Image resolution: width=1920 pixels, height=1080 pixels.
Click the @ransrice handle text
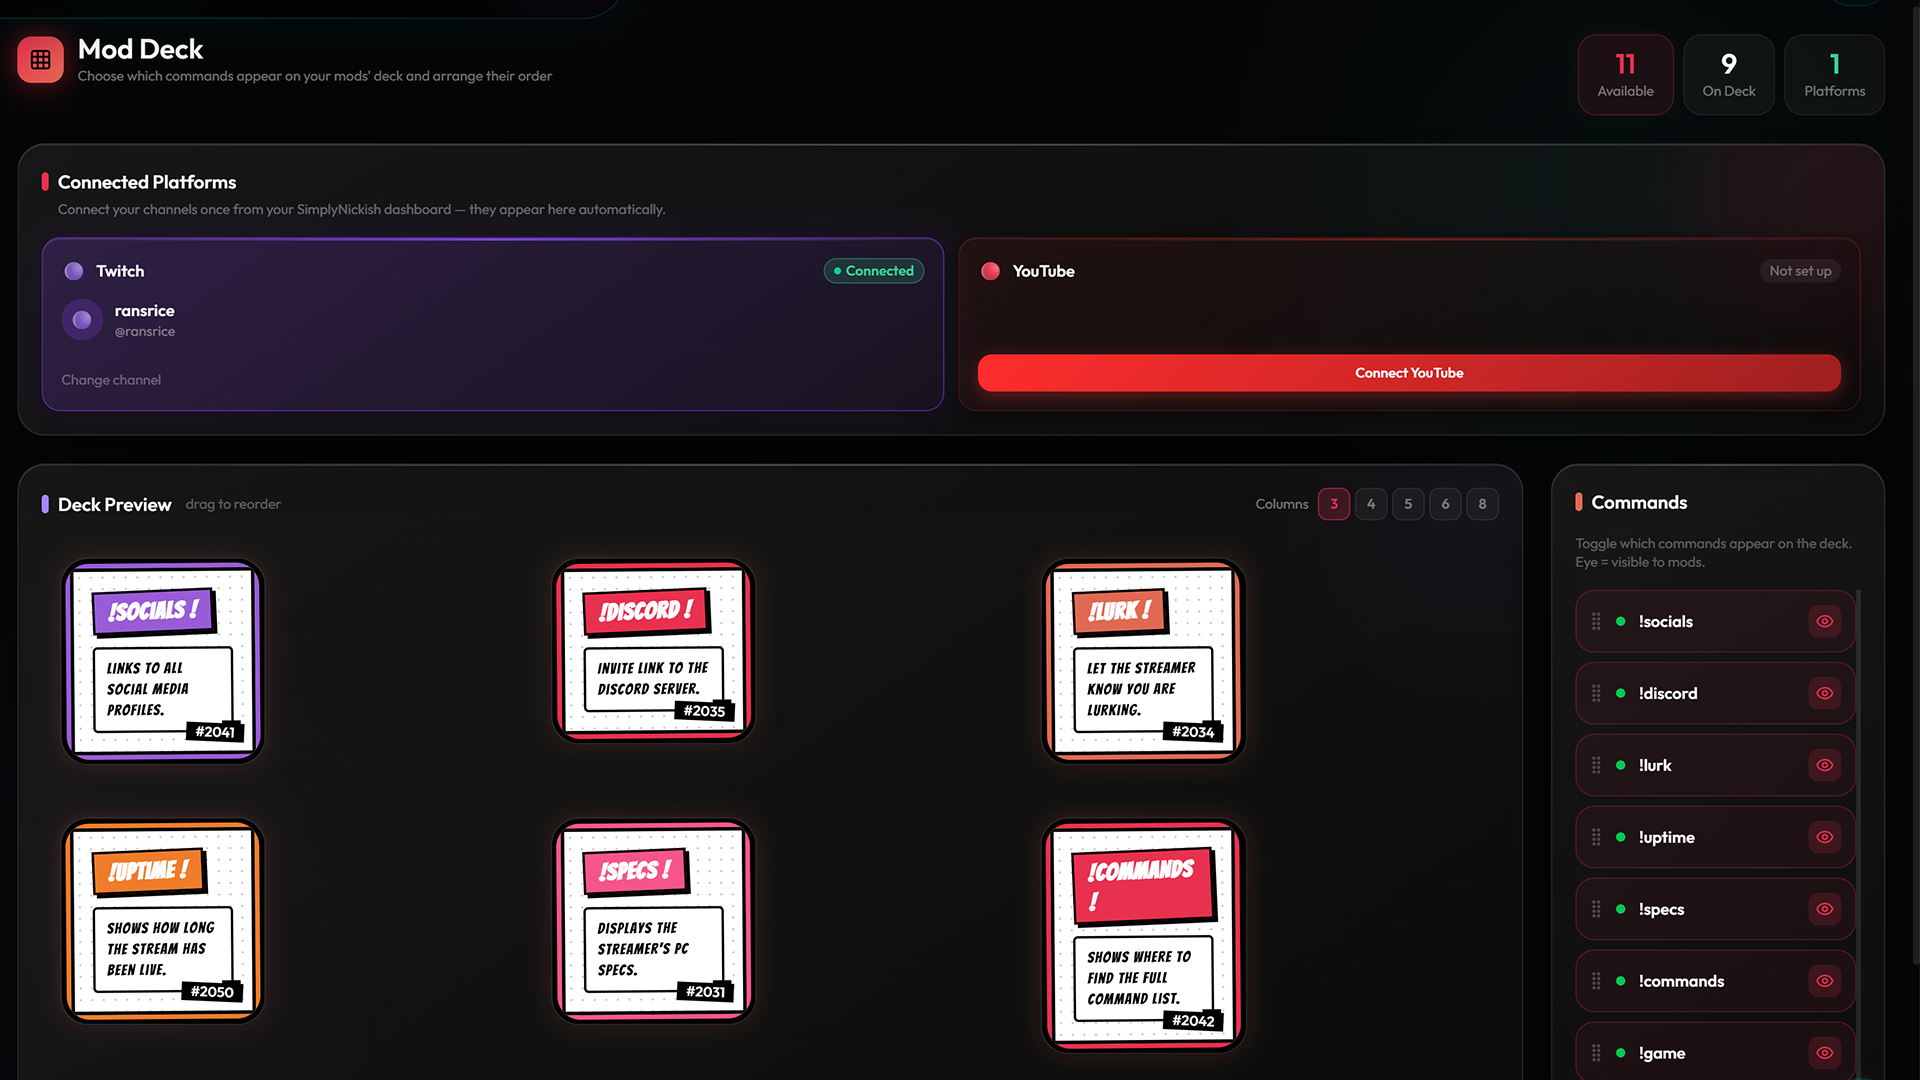click(145, 332)
